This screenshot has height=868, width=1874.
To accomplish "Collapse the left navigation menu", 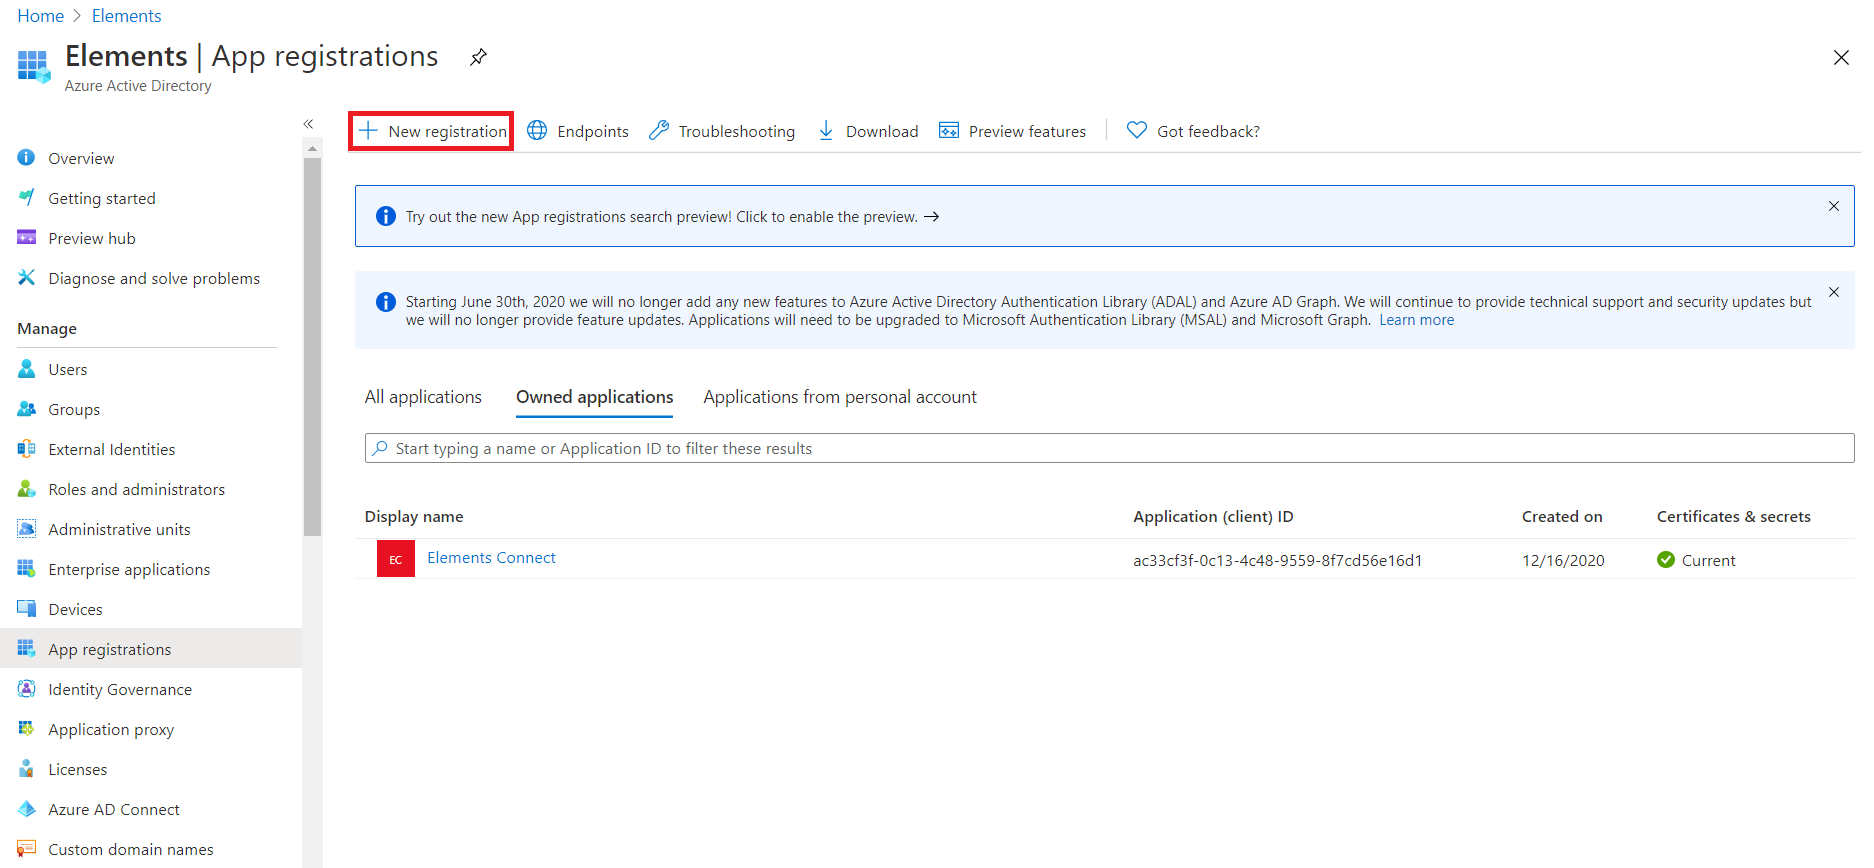I will (308, 124).
